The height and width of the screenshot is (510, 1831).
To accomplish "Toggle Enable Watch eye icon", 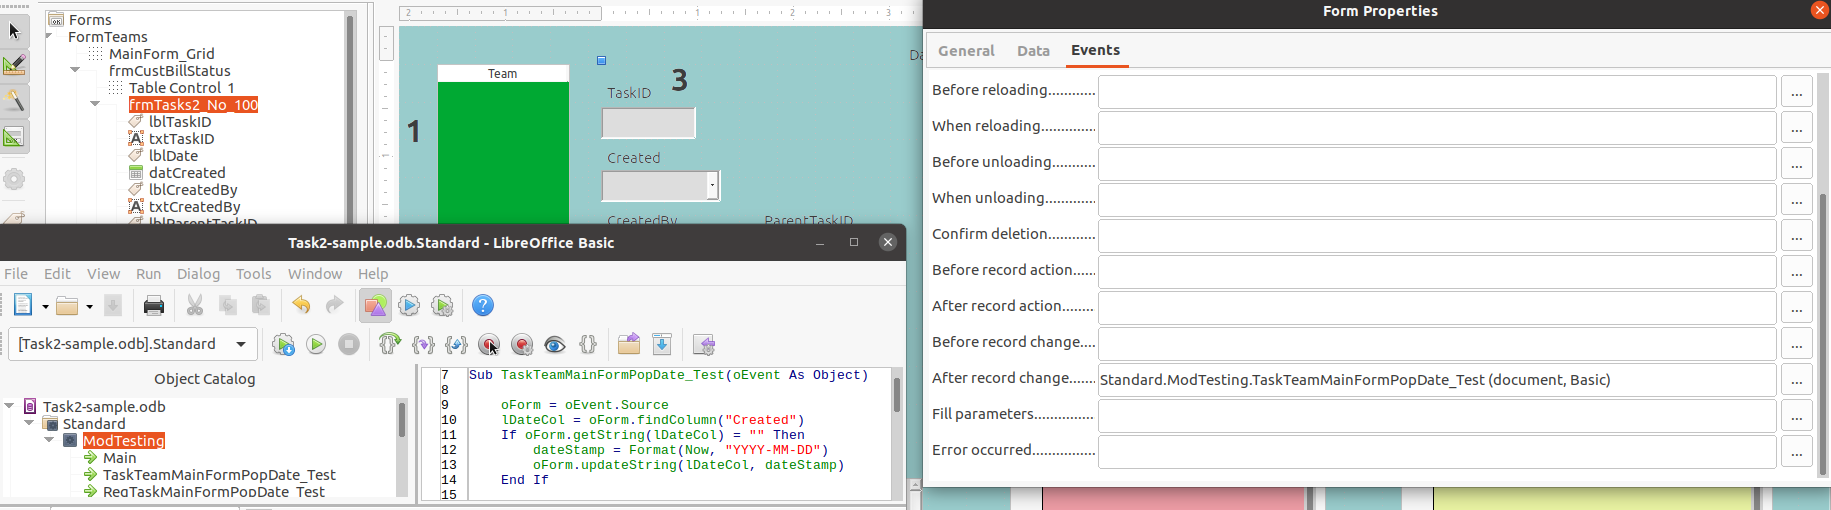I will 555,345.
